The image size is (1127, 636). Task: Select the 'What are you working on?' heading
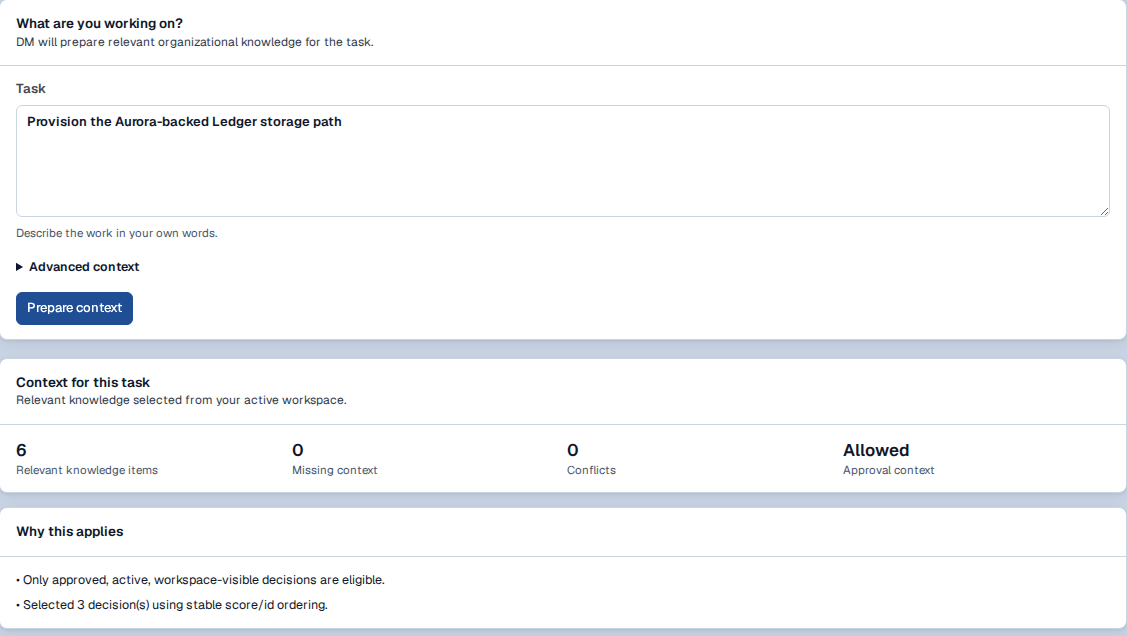(99, 24)
